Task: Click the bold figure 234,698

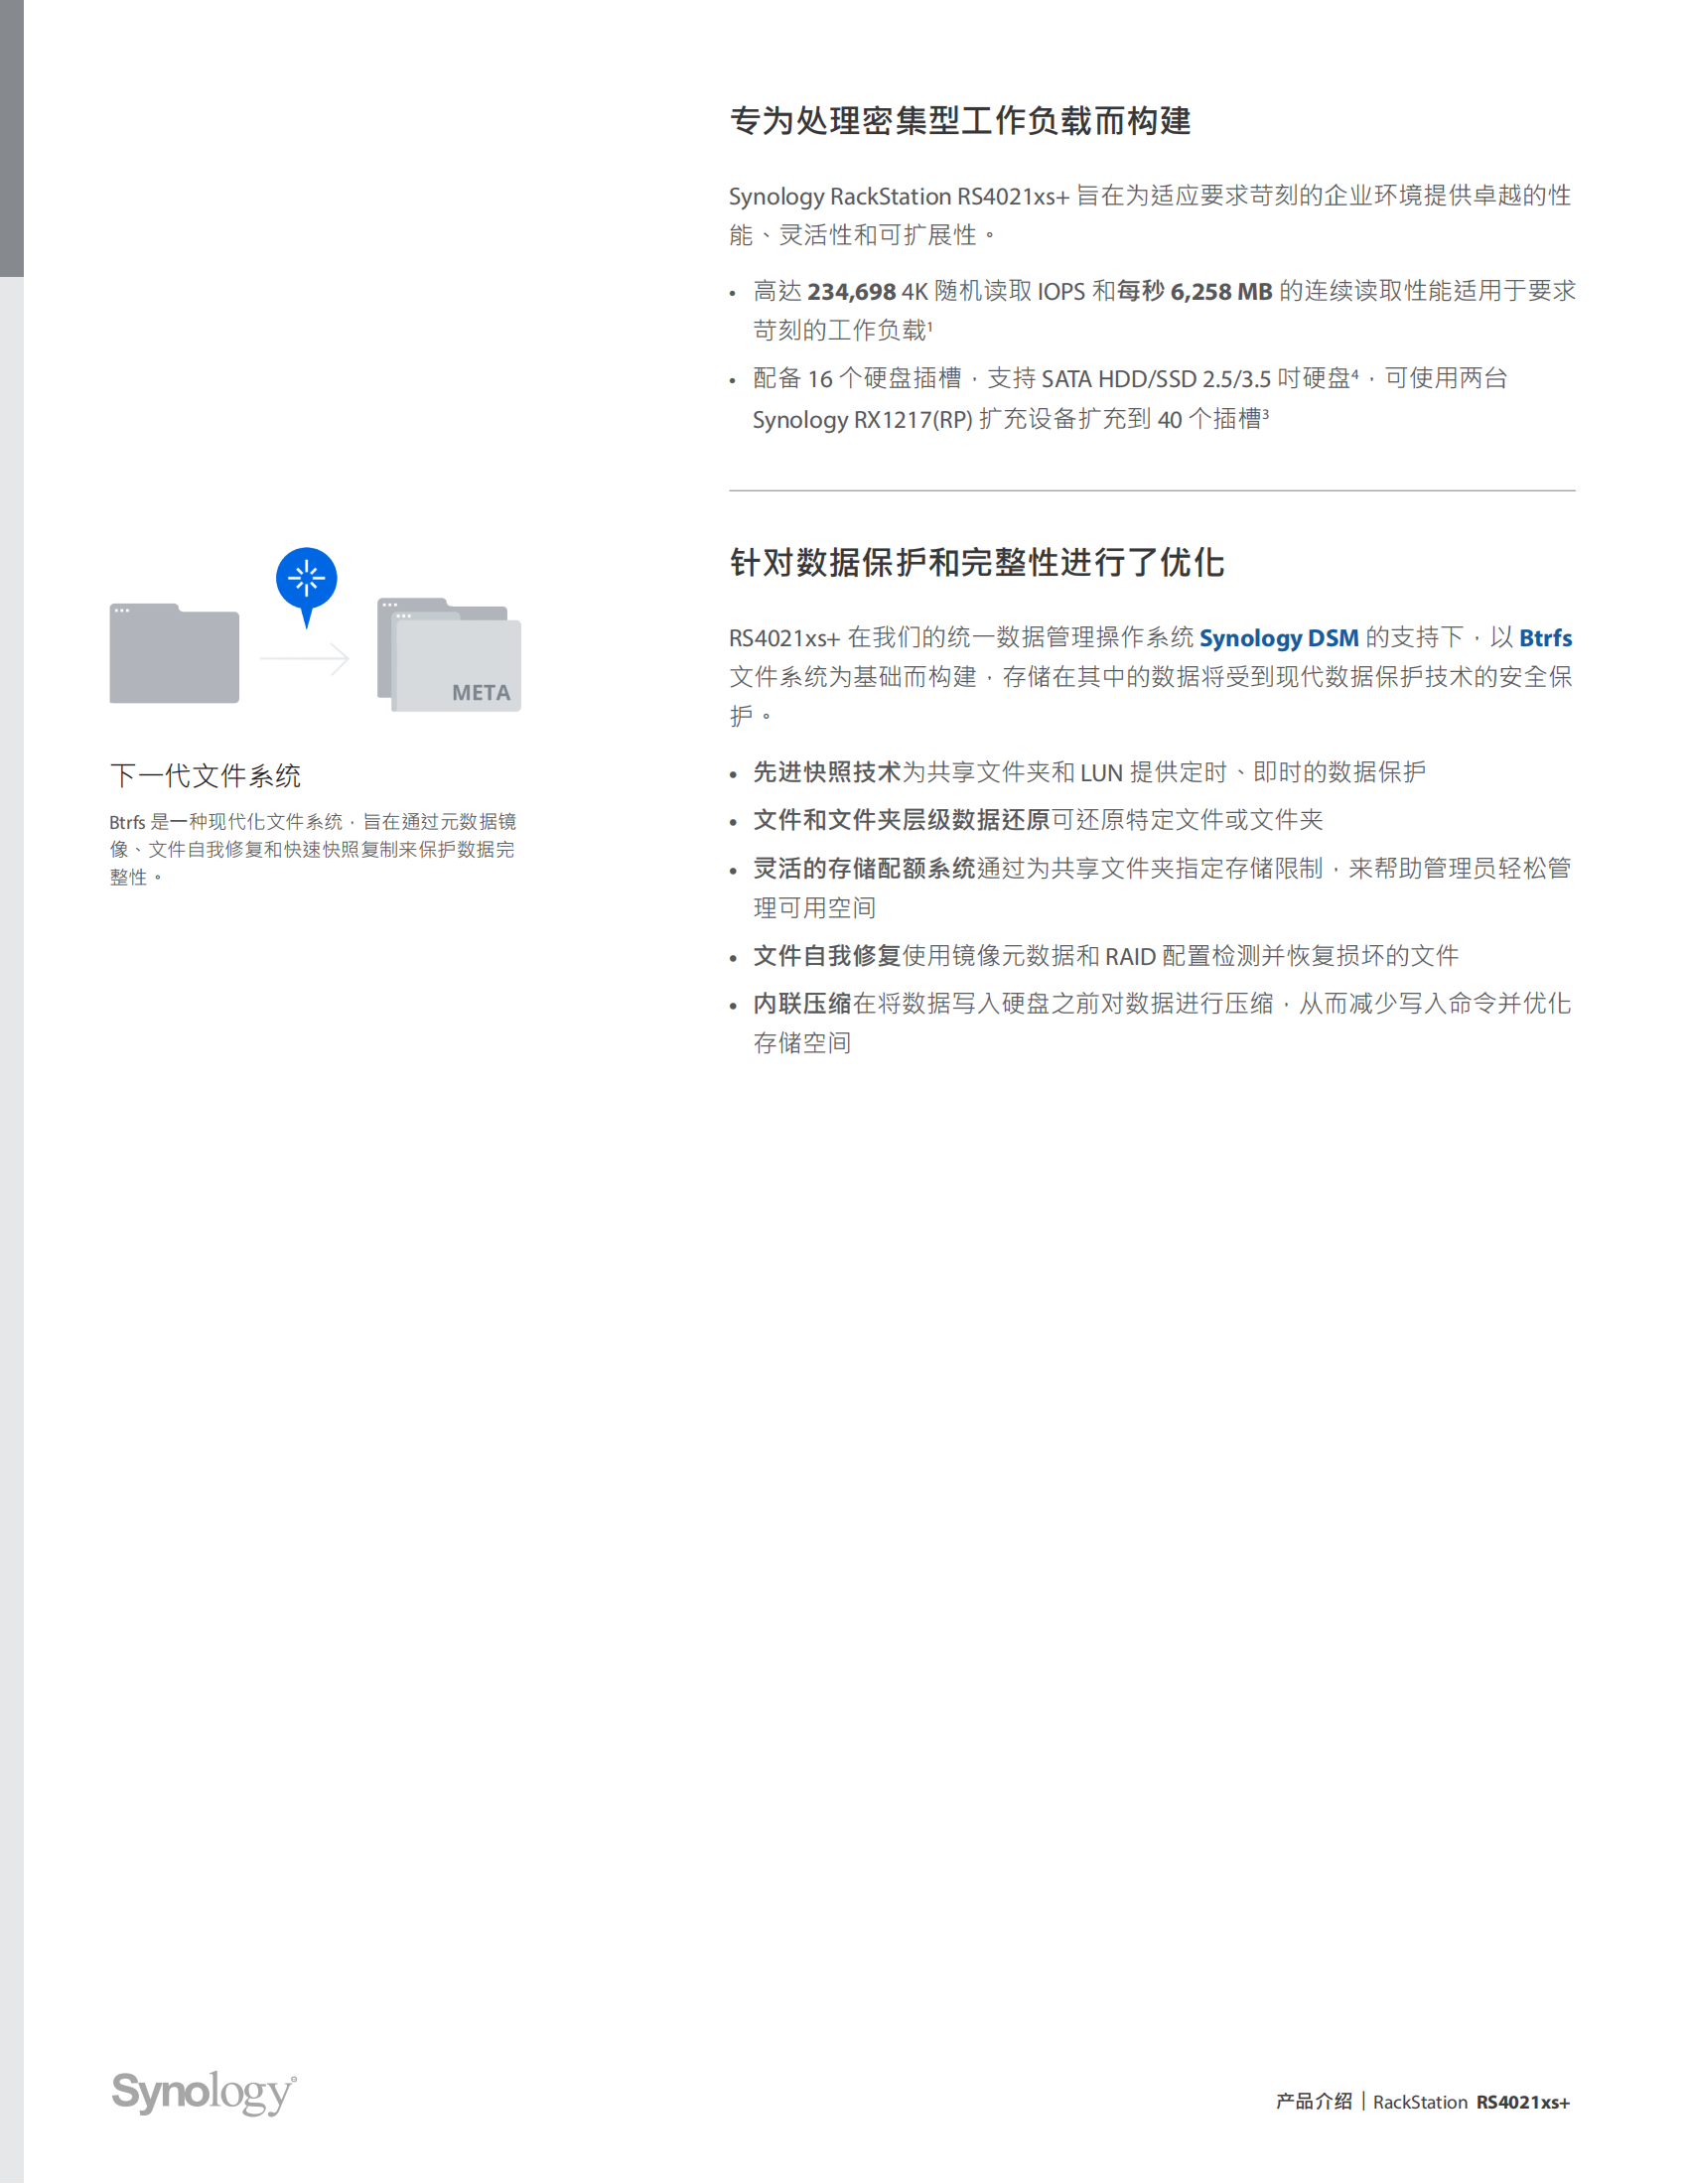Action: tap(851, 291)
